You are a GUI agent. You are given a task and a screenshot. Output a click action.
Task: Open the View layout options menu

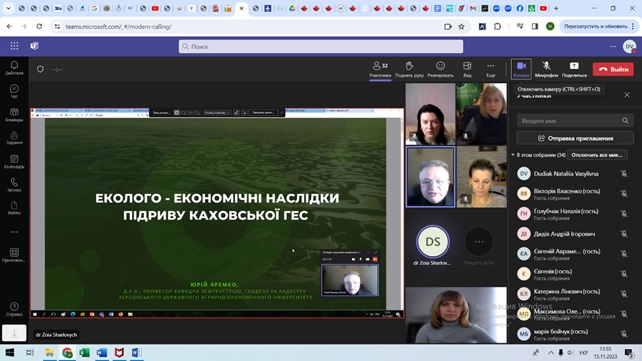(x=467, y=69)
